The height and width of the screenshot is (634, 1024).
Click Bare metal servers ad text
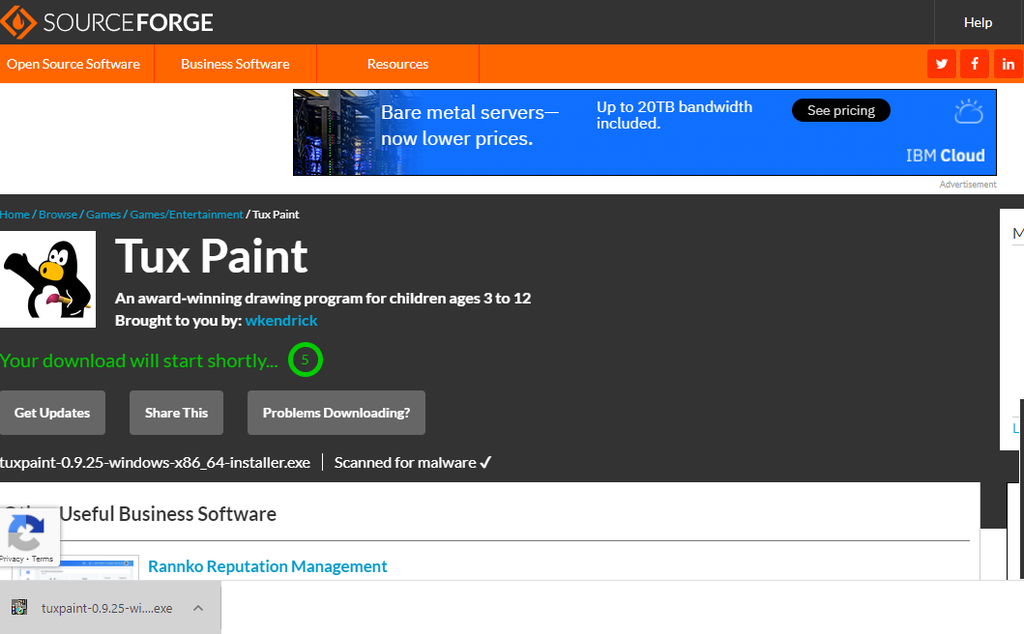click(470, 125)
